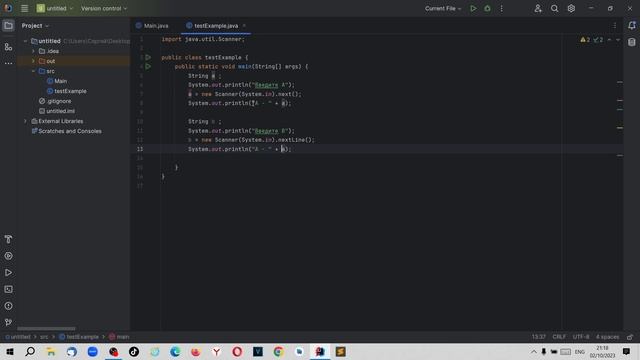Run the current file with green play button
This screenshot has height=360, width=640.
coord(473,9)
